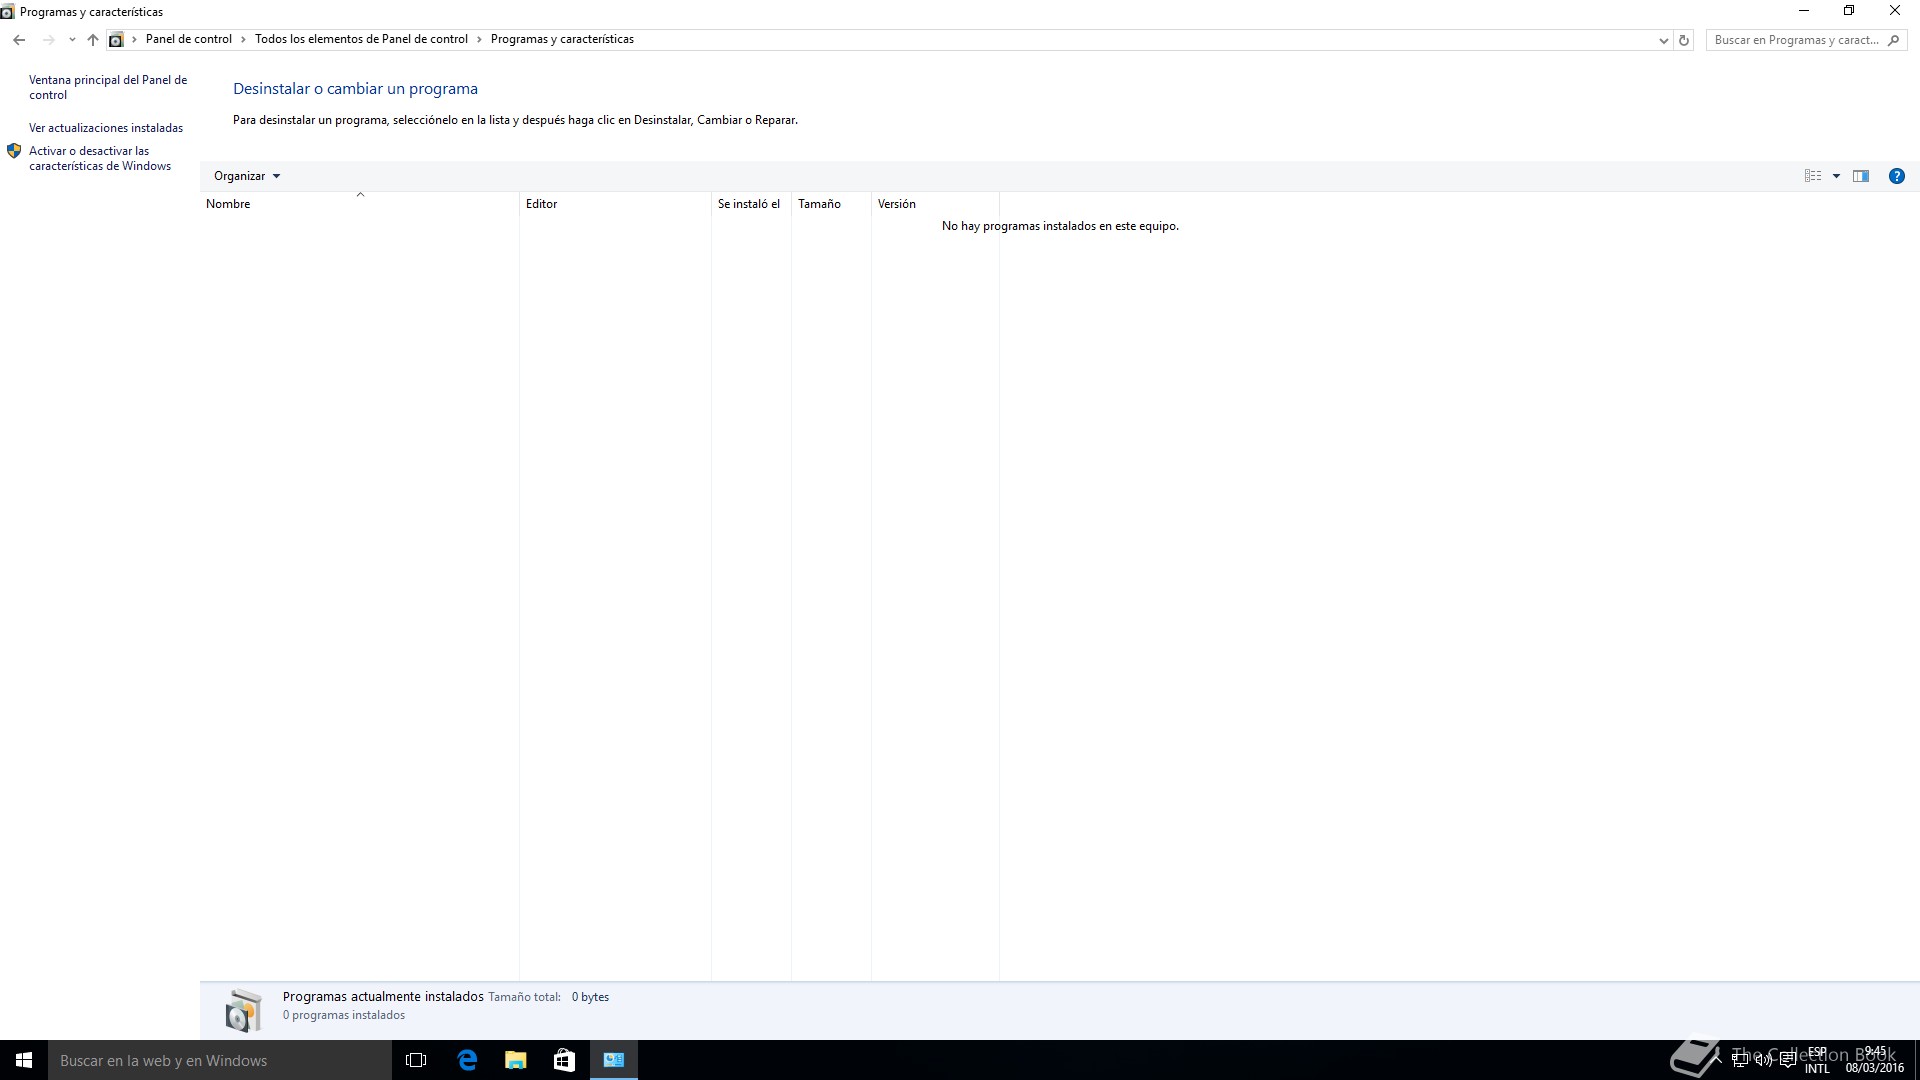Toggle the preview pane icon
This screenshot has height=1080, width=1920.
(x=1861, y=176)
